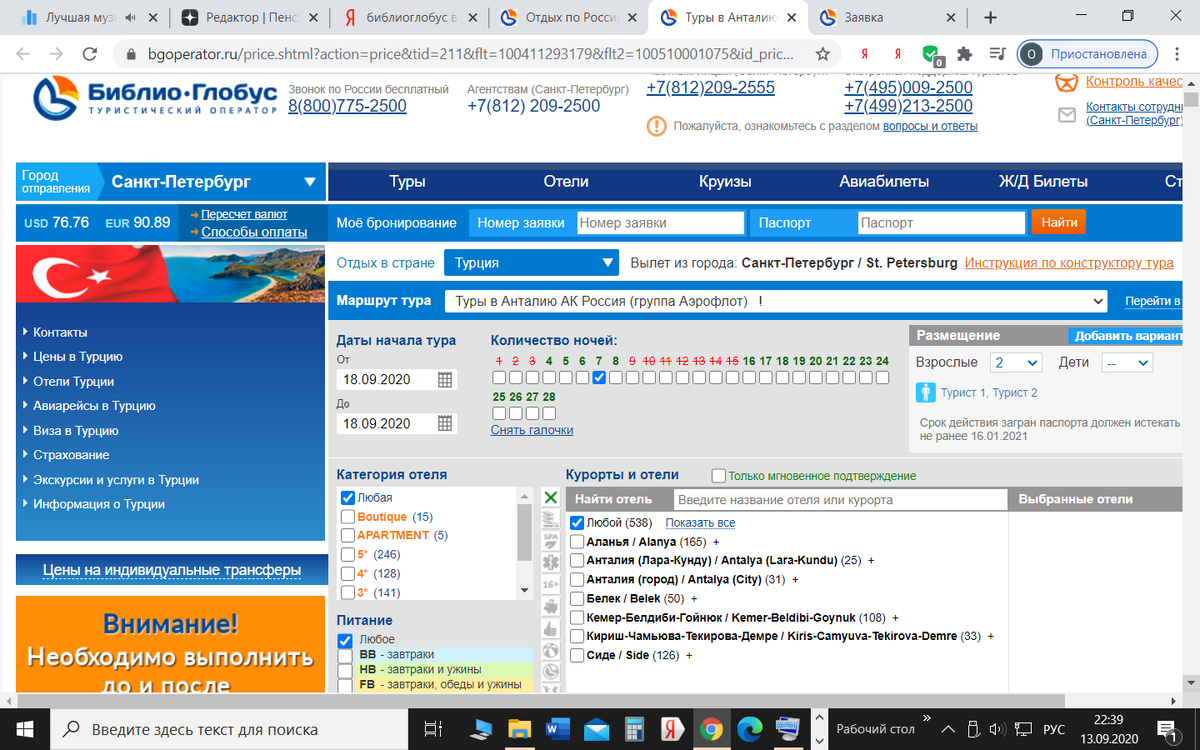
Task: Click green shield extension icon
Action: (x=931, y=54)
